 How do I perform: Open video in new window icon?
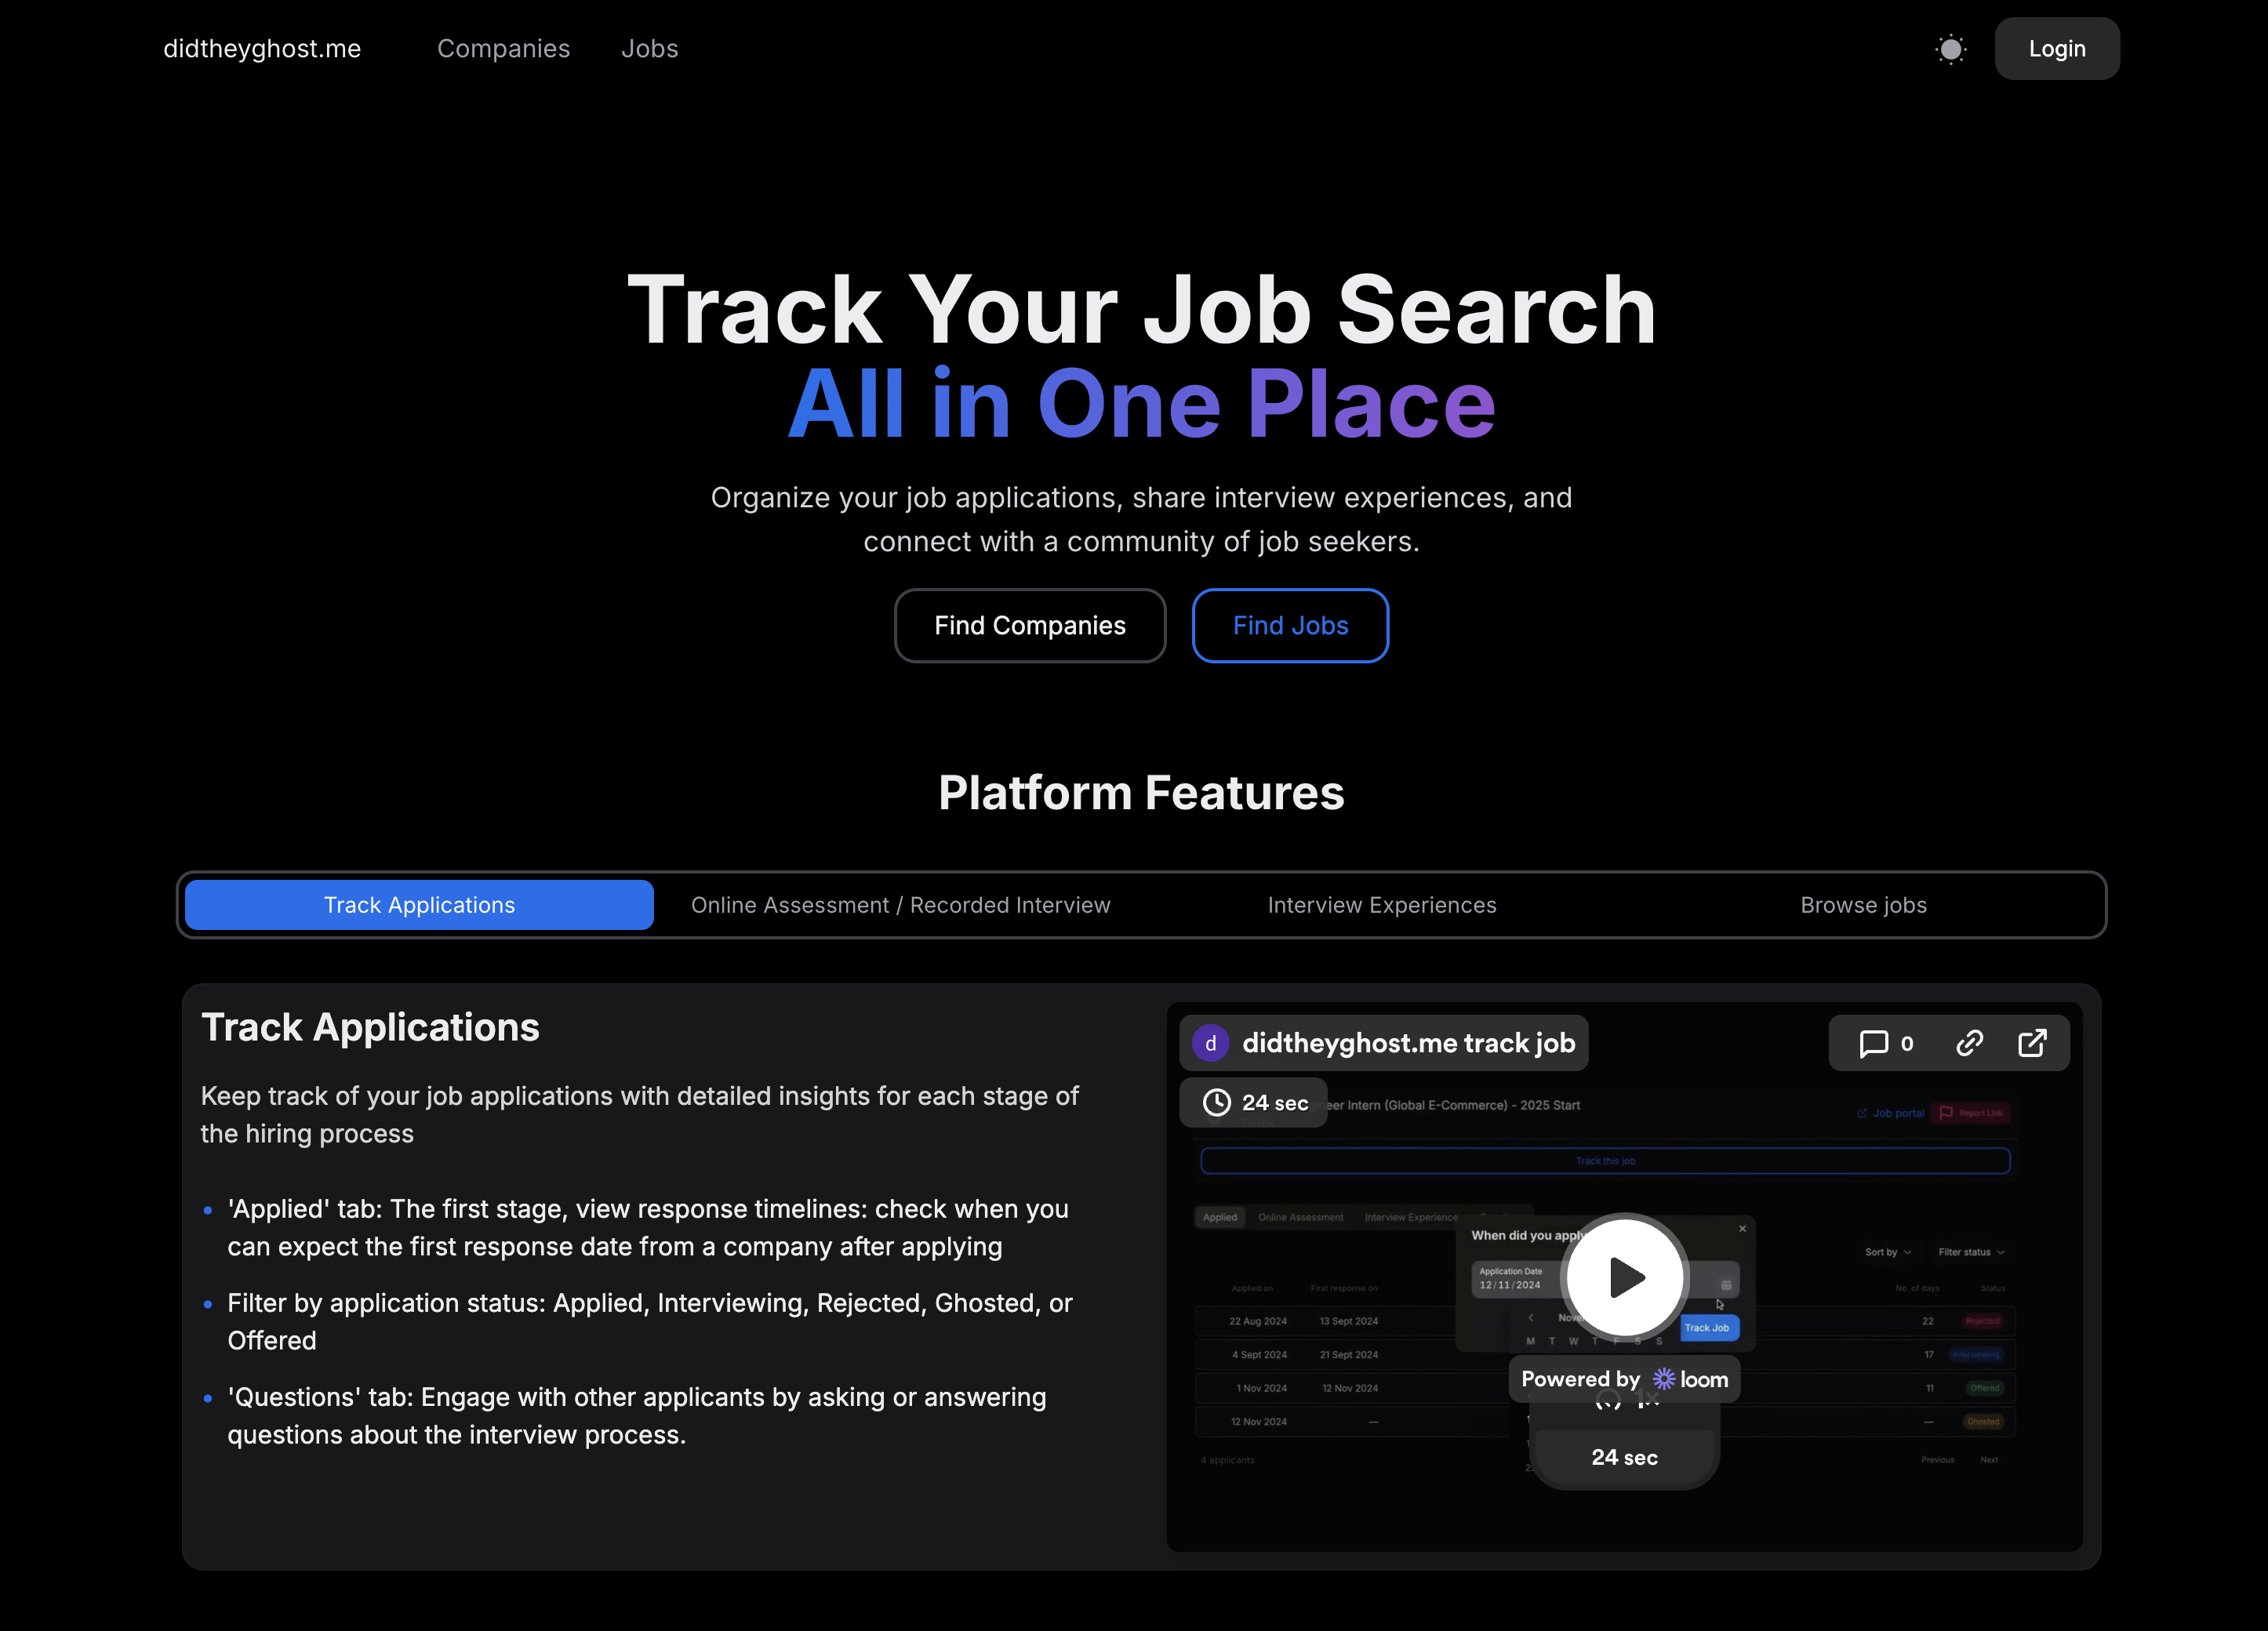(2032, 1043)
